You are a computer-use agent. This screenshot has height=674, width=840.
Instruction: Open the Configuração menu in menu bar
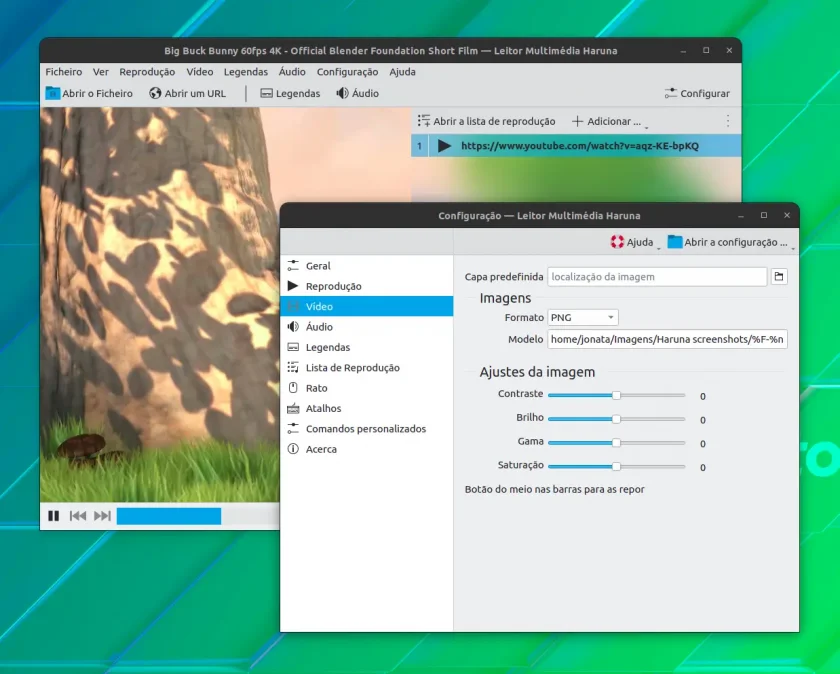(347, 72)
